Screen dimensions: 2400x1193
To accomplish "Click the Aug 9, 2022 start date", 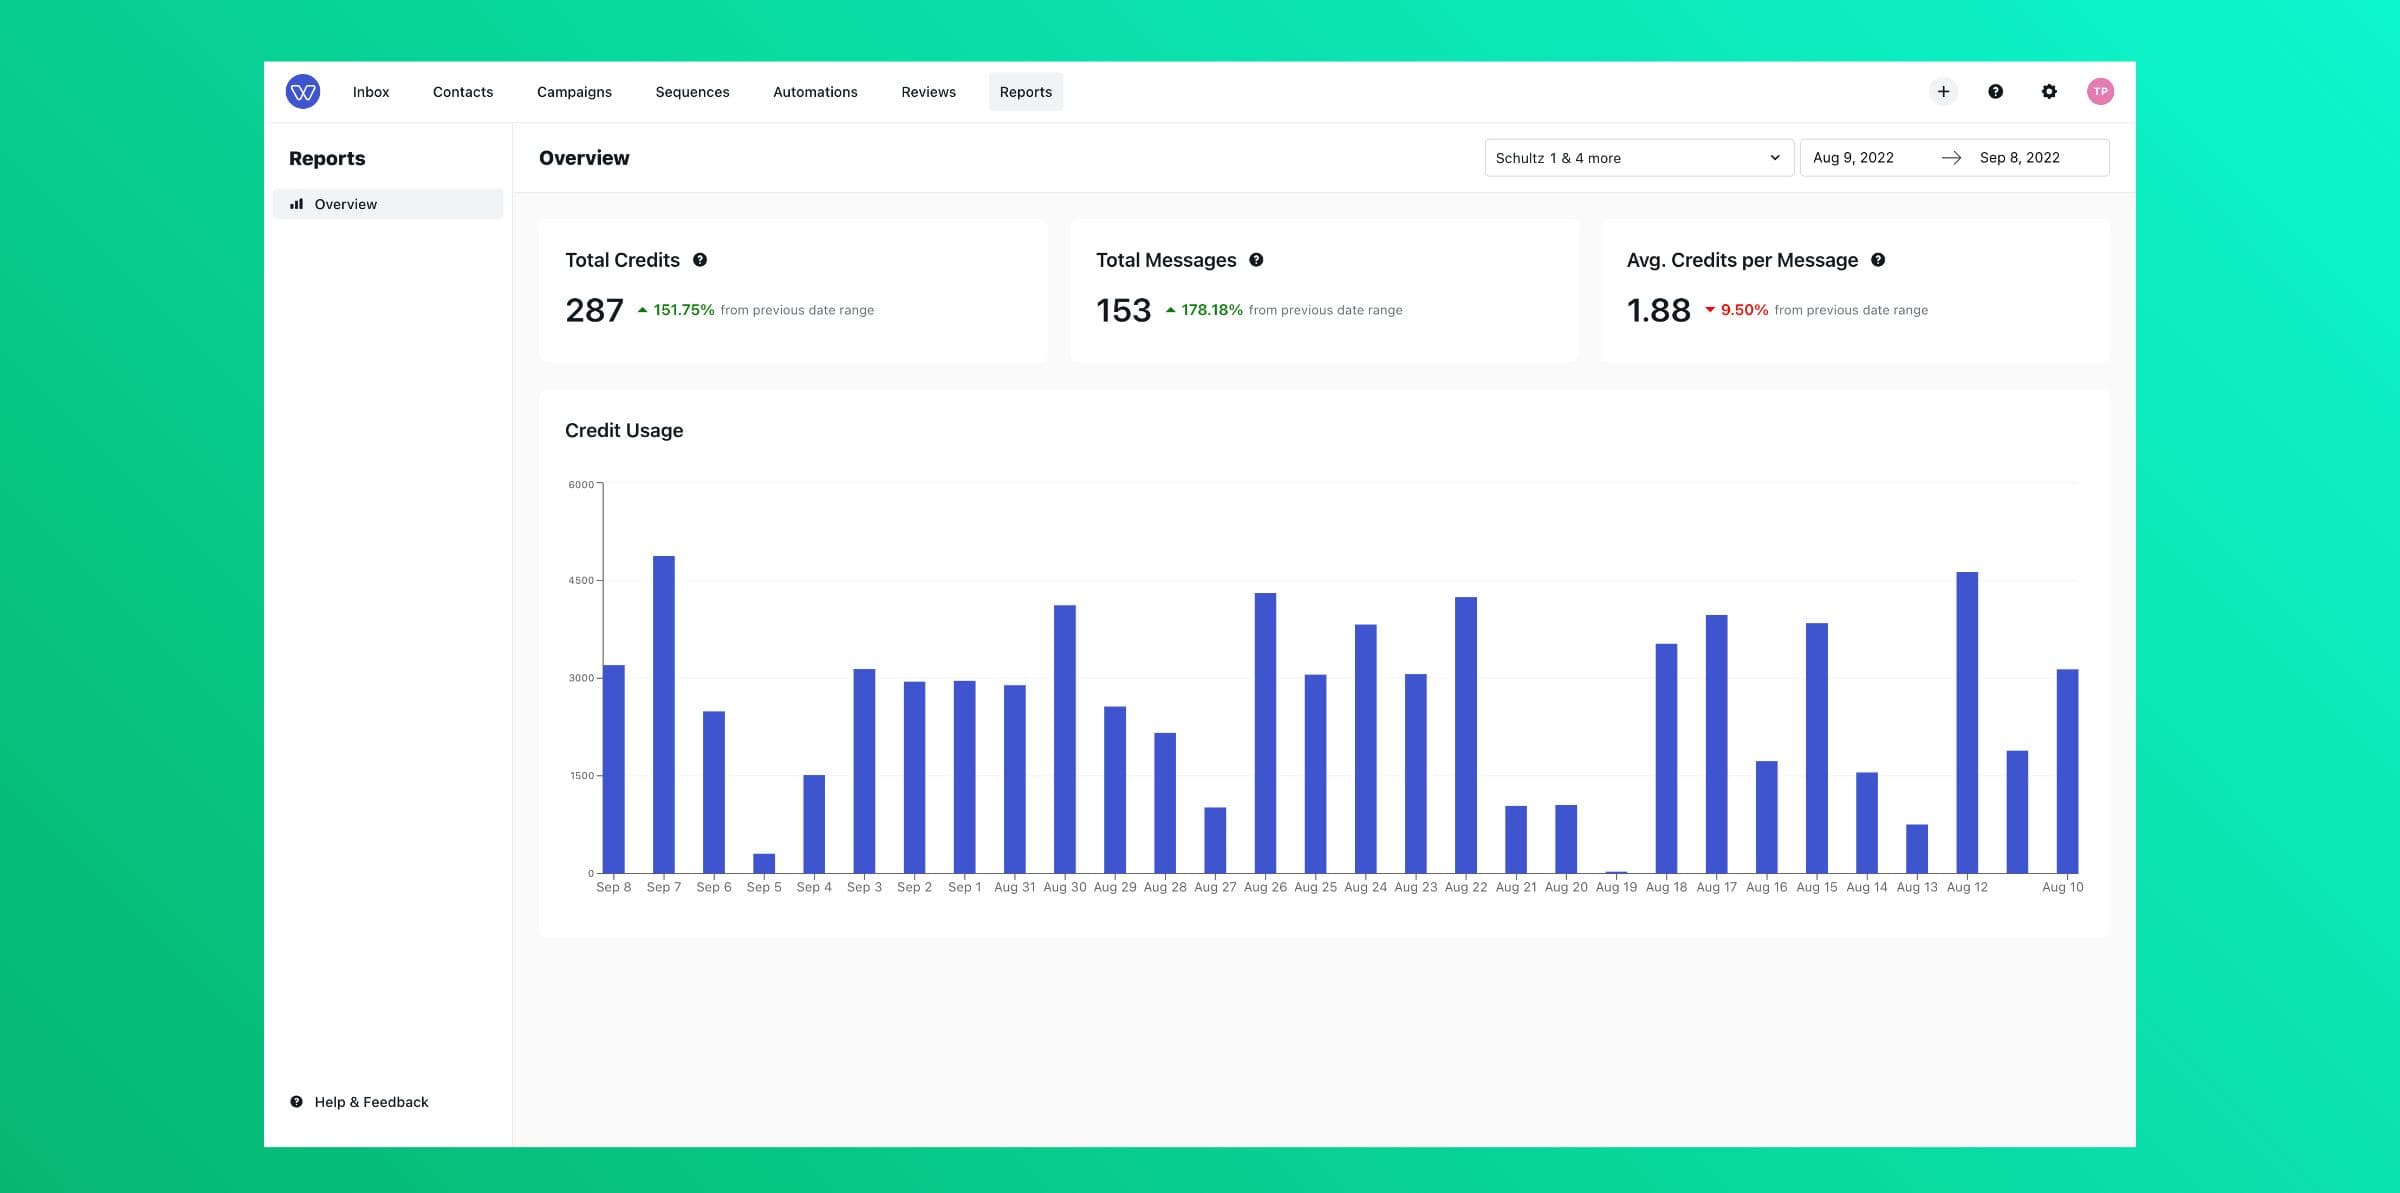I will 1853,158.
